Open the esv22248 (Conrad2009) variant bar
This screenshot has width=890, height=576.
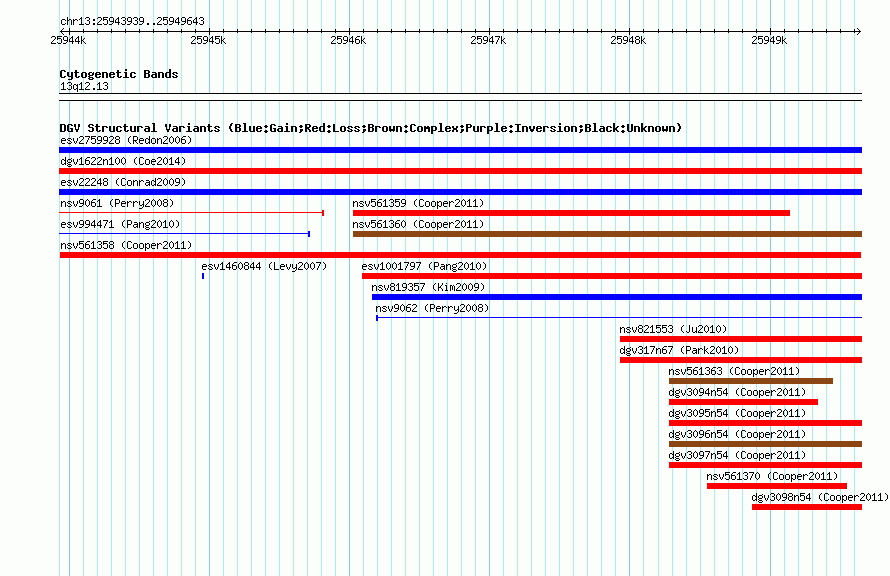[460, 192]
